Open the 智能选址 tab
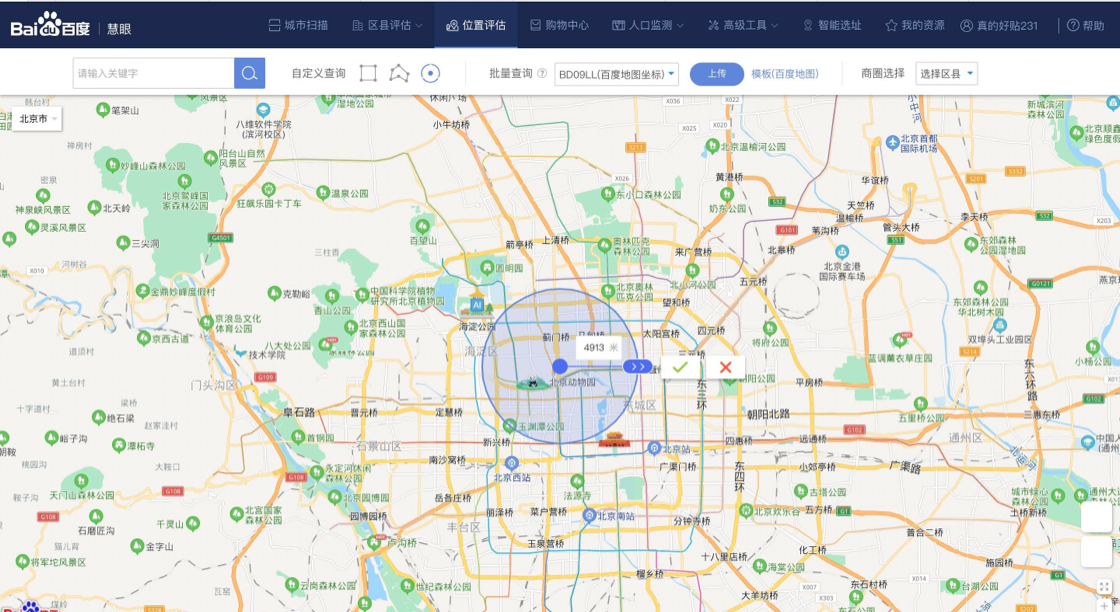The width and height of the screenshot is (1120, 612). (x=831, y=25)
